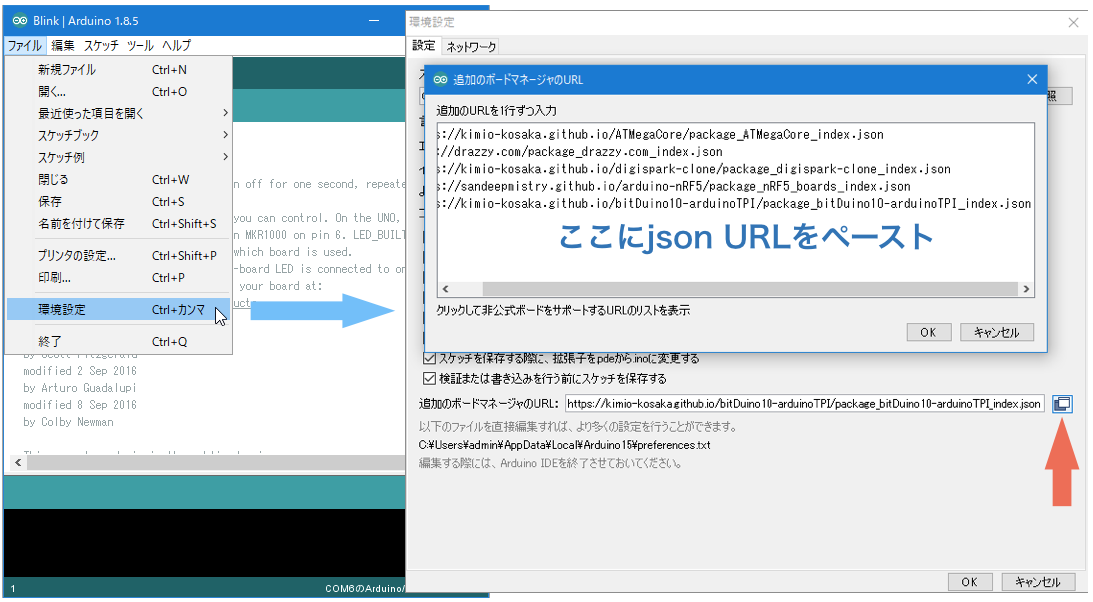Click the drazzy.com json URL line
Screen dimensions: 1093x602
click(x=580, y=152)
